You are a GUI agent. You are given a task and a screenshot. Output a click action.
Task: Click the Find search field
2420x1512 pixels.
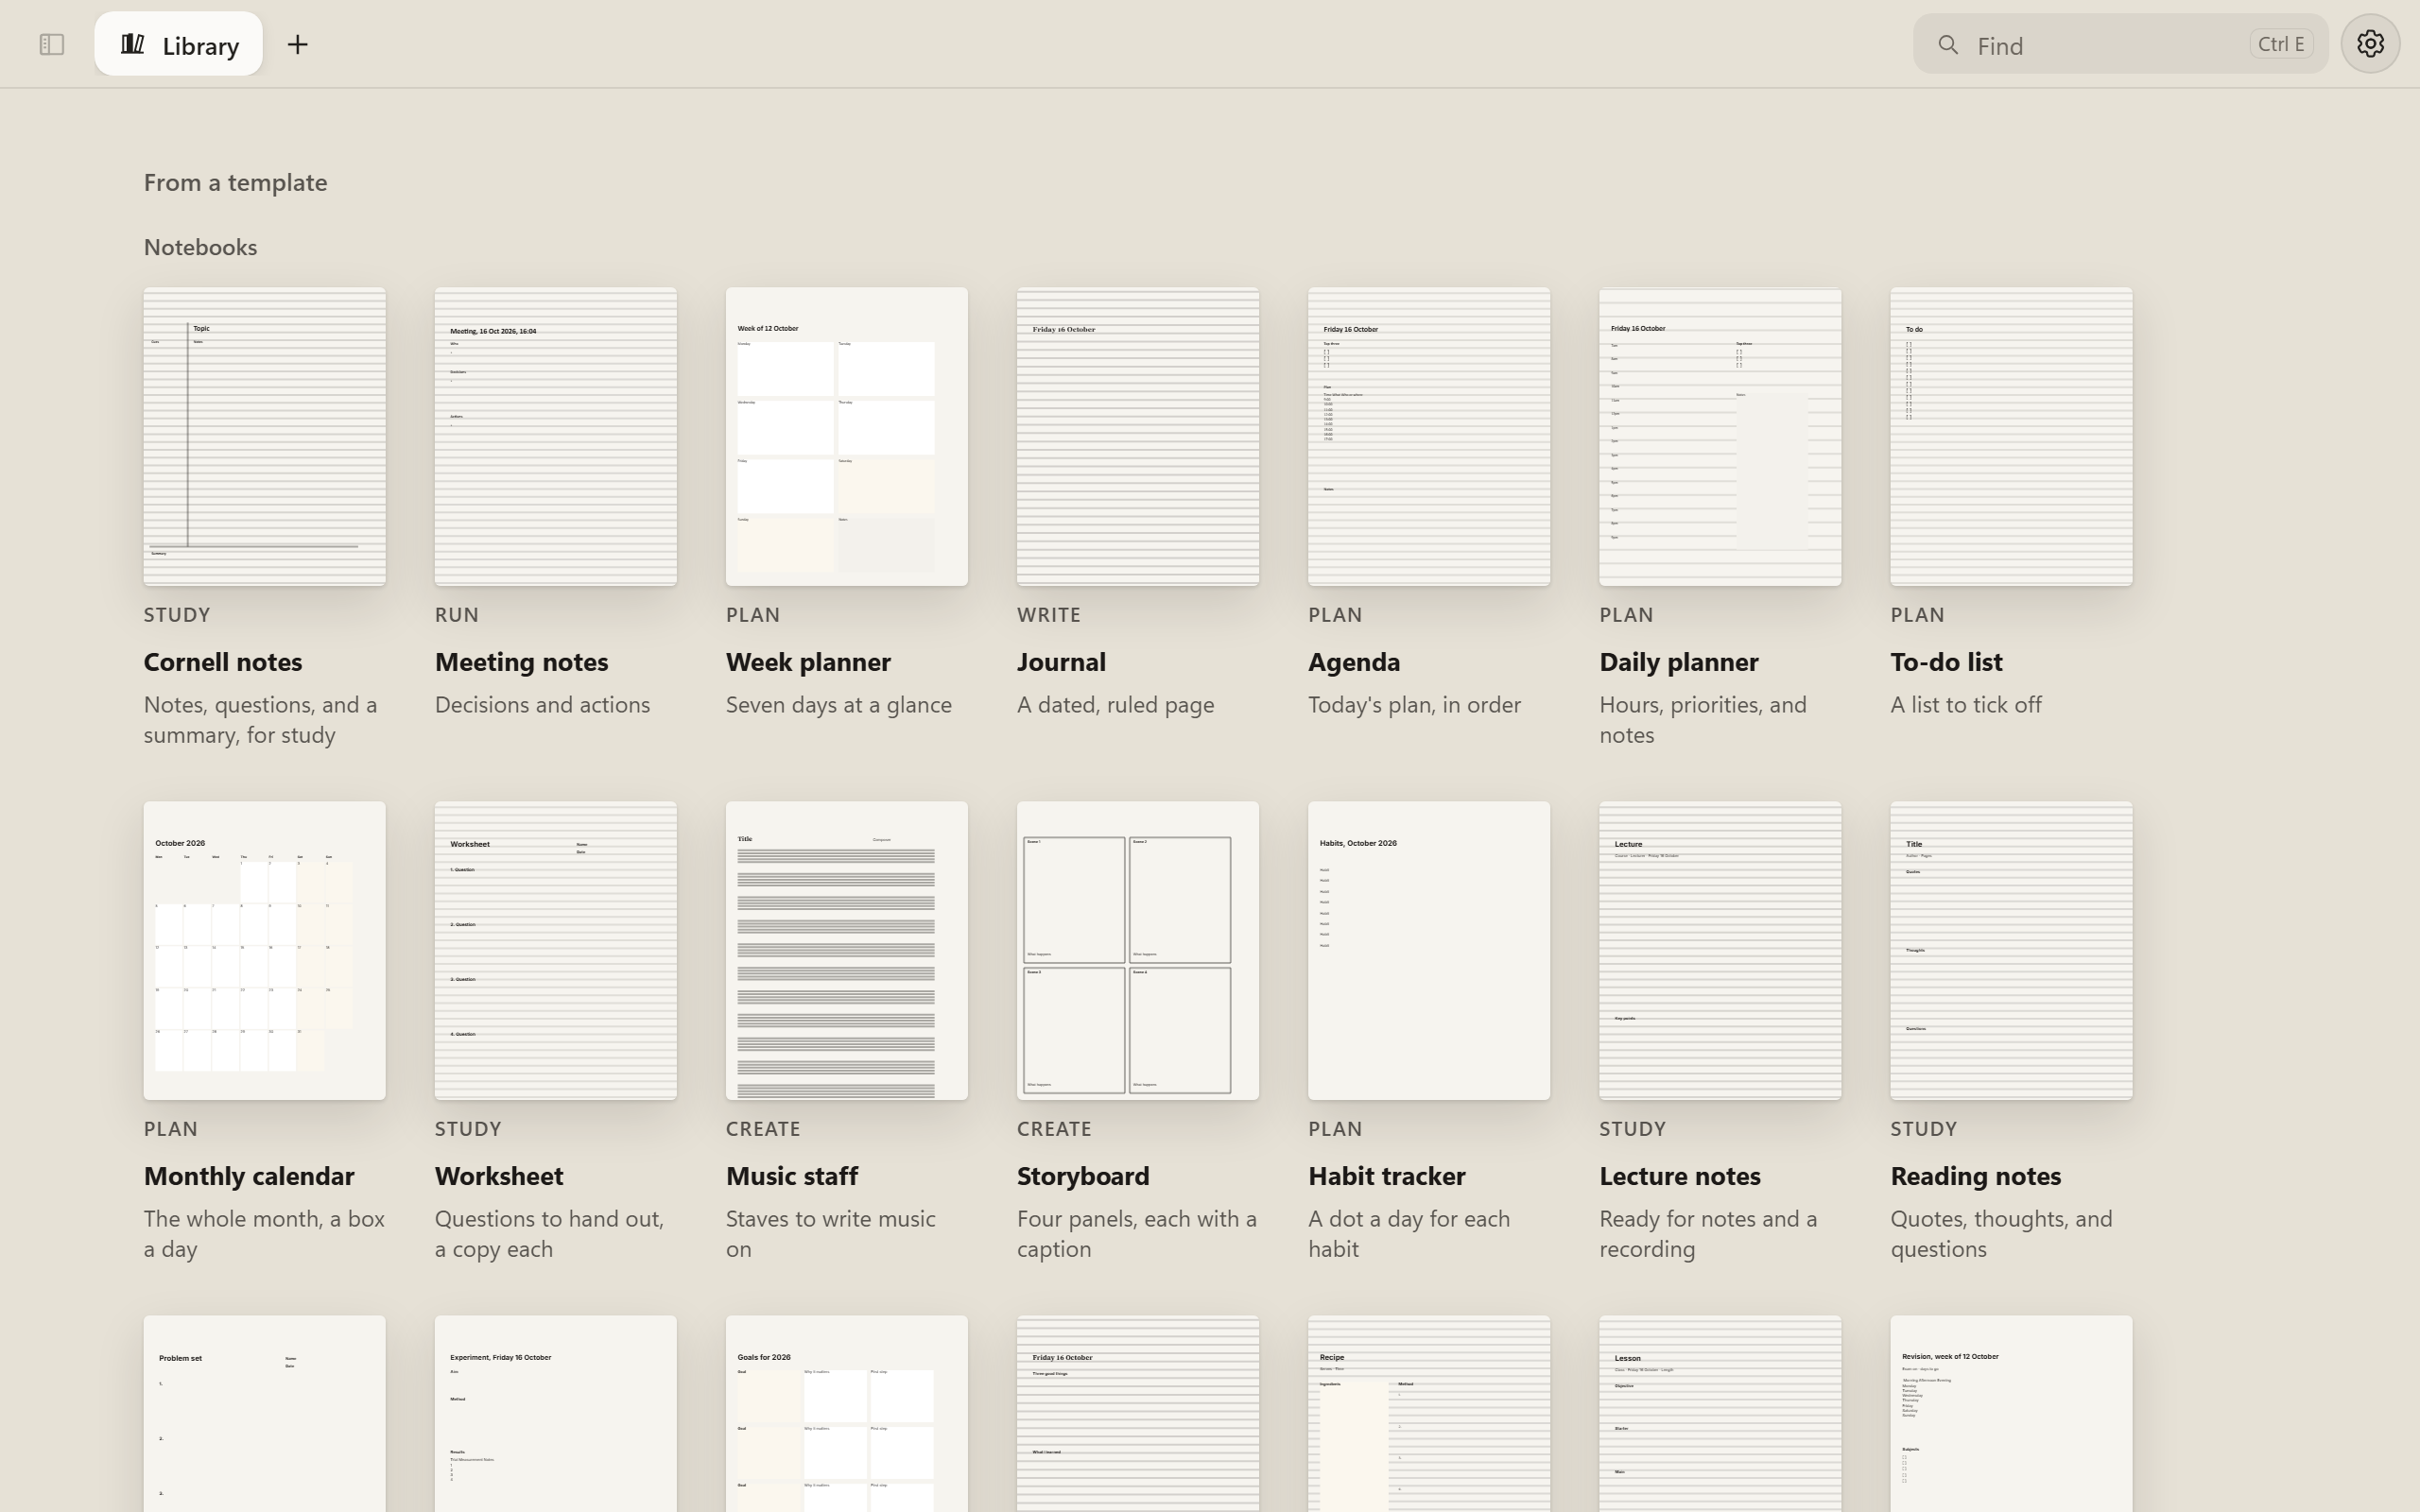click(2120, 44)
